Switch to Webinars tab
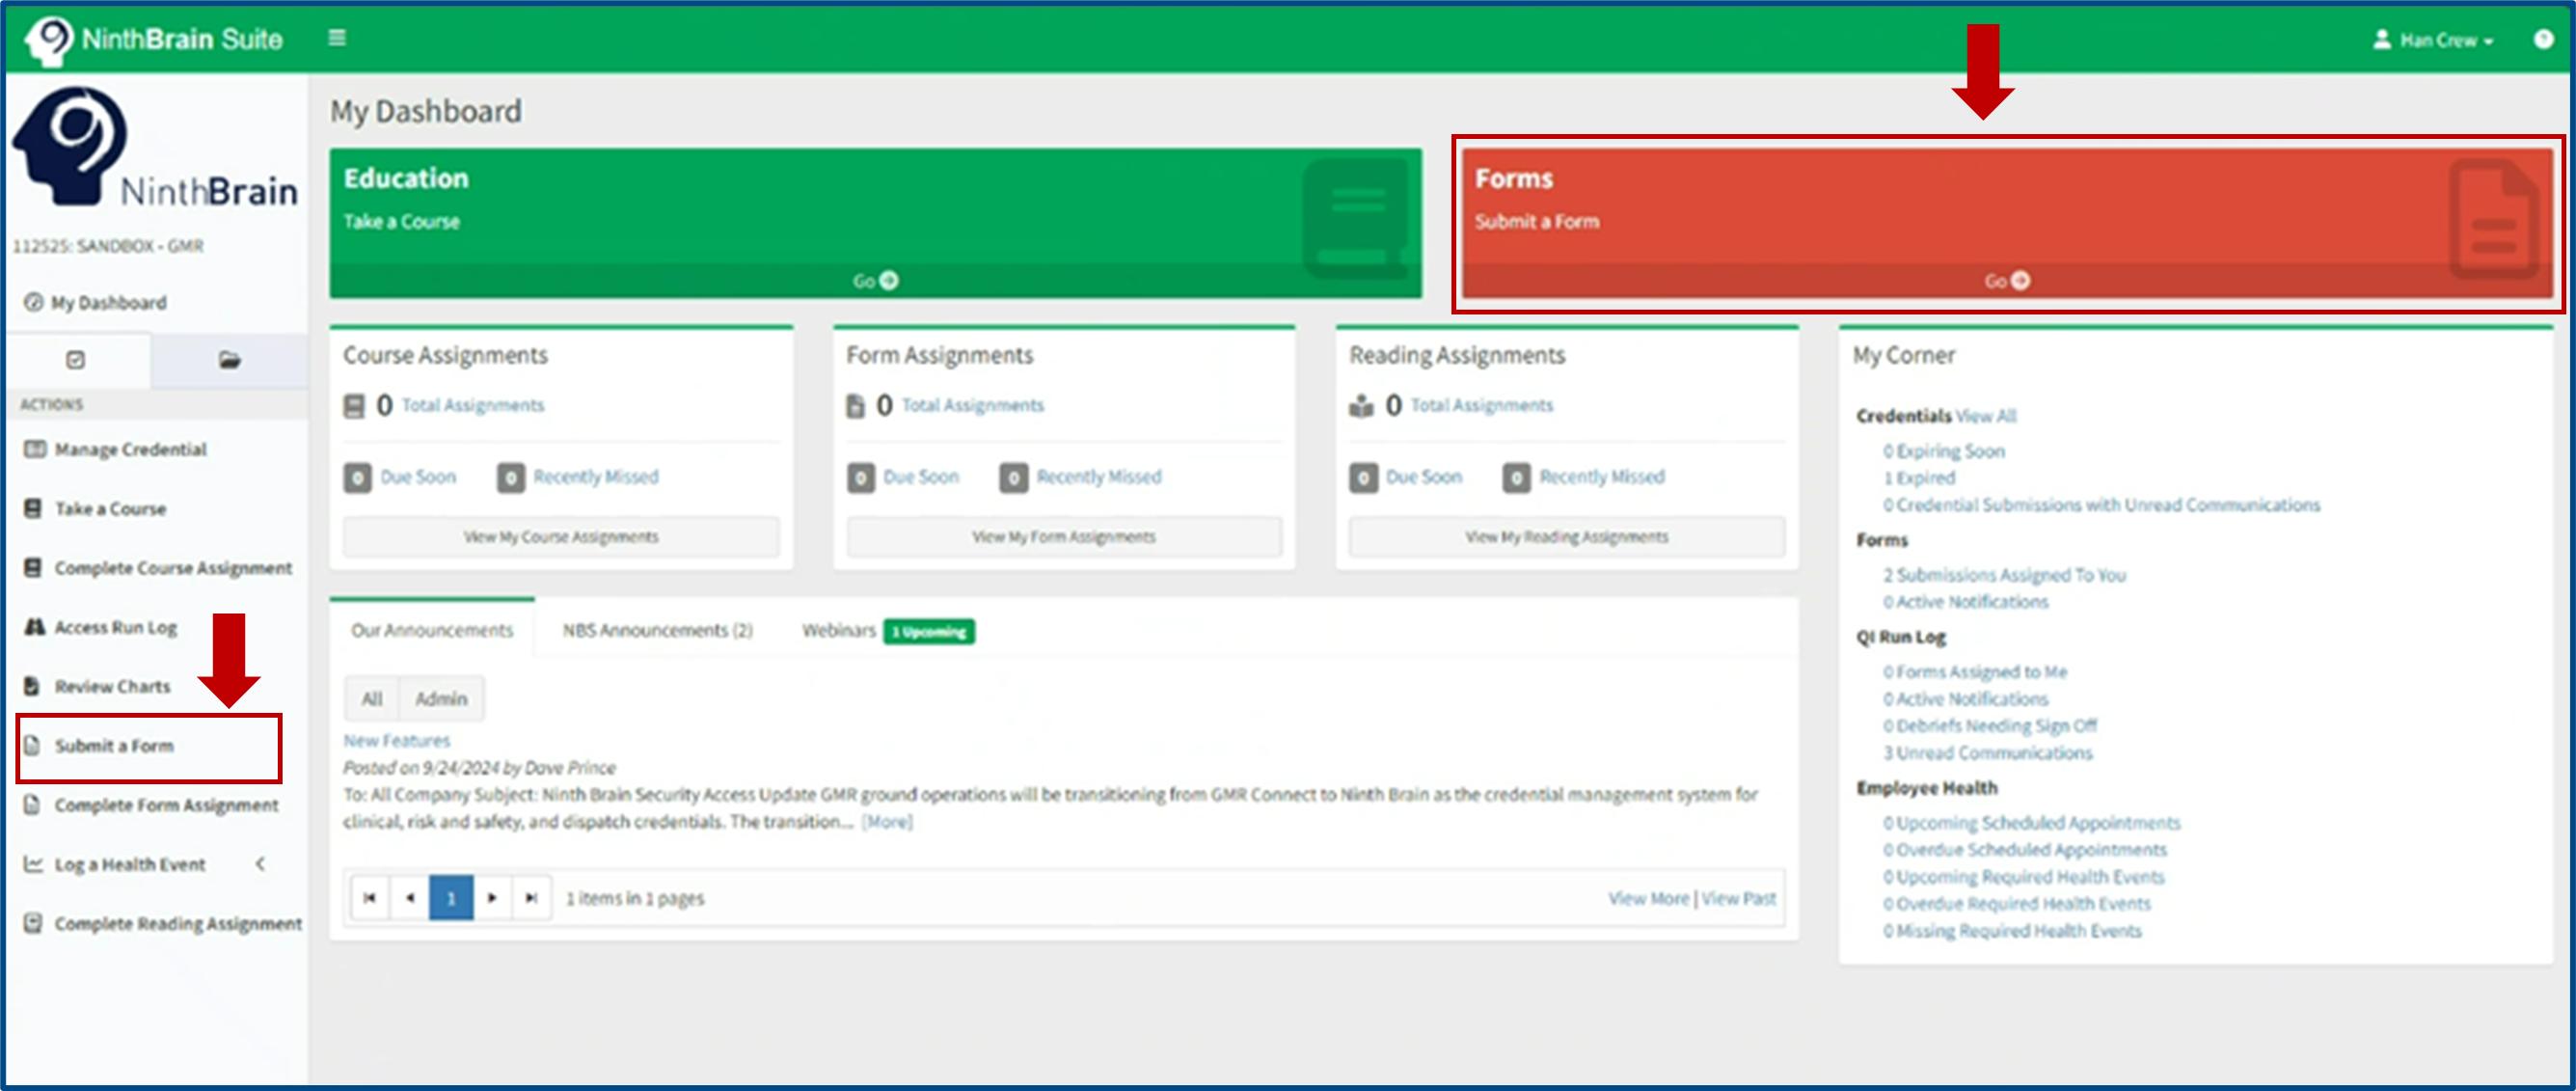This screenshot has width=2576, height=1091. [x=838, y=630]
